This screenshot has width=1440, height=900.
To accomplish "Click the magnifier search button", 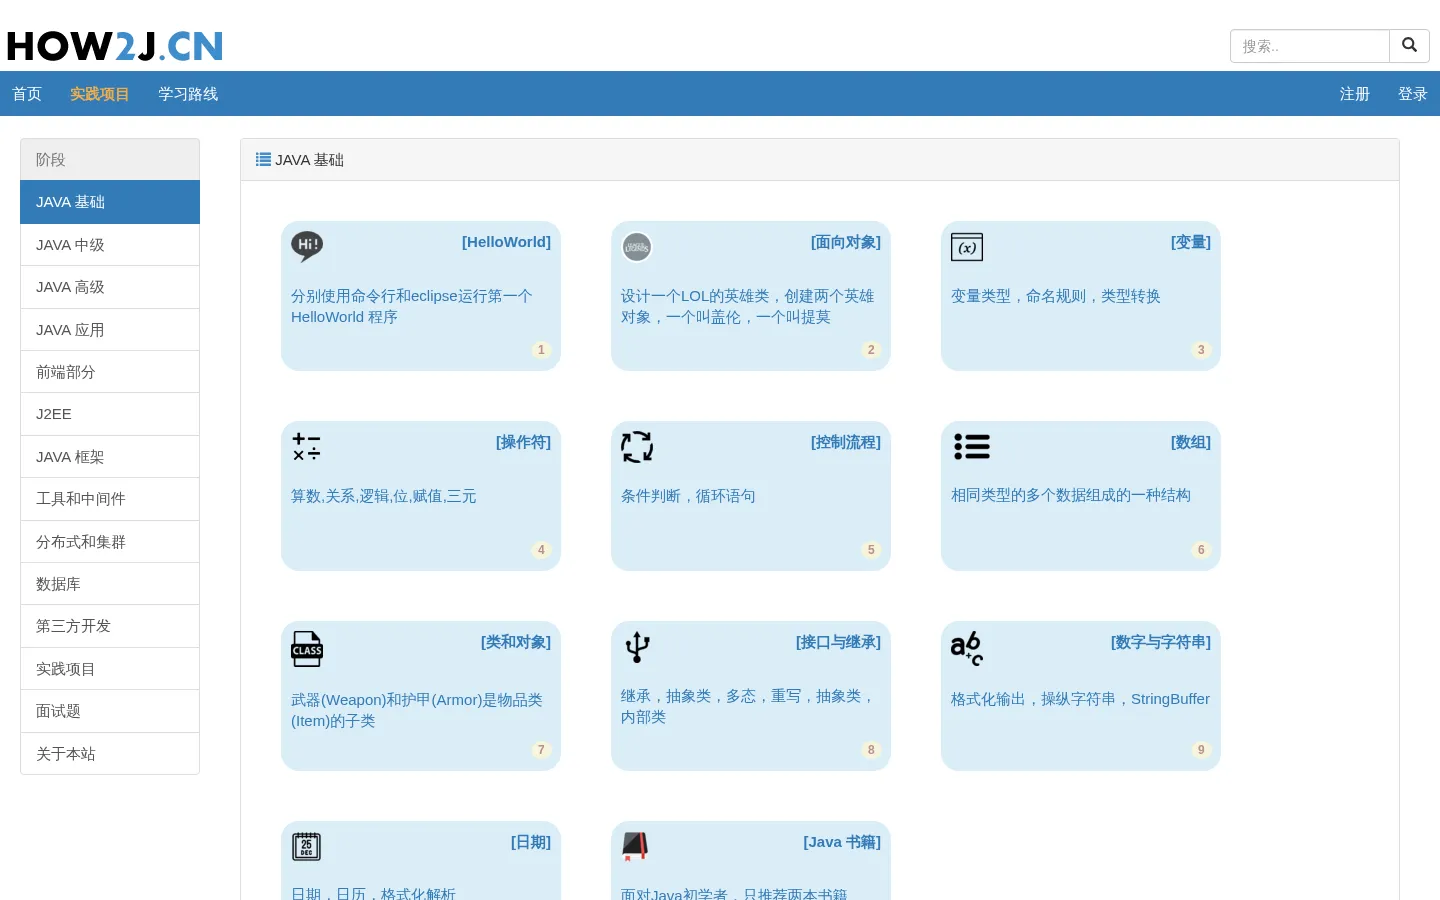I will pos(1410,45).
